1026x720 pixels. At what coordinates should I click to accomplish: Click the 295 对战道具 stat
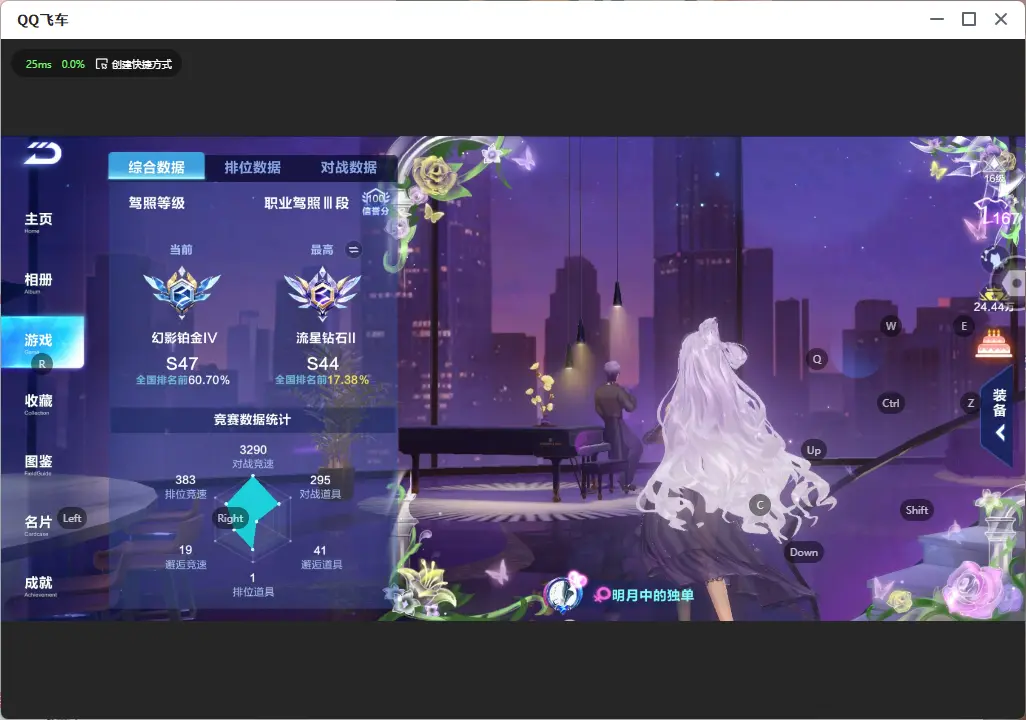point(320,486)
